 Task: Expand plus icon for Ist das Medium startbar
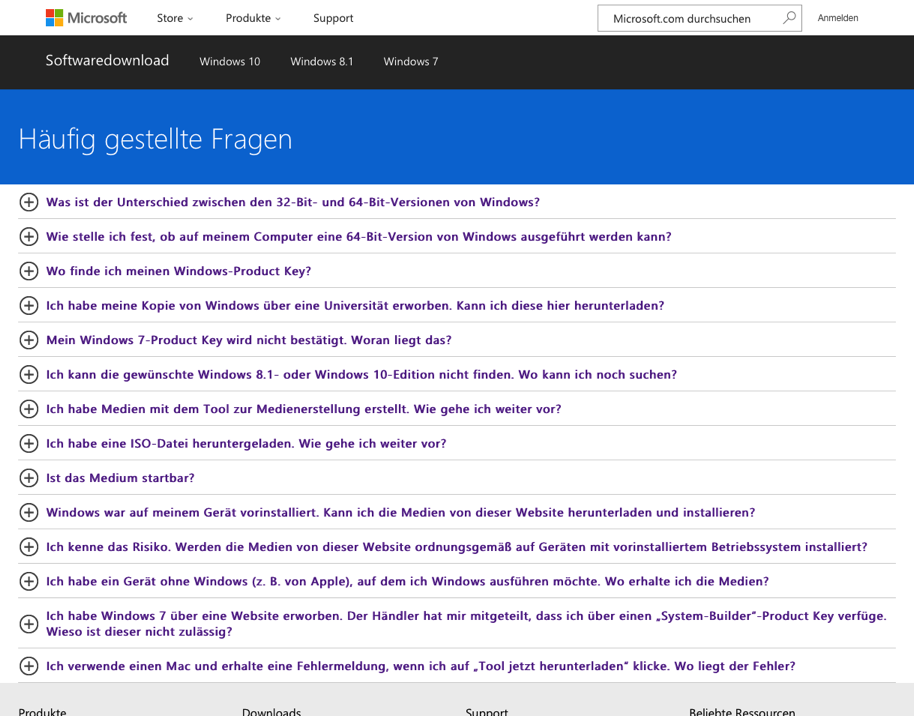[29, 478]
